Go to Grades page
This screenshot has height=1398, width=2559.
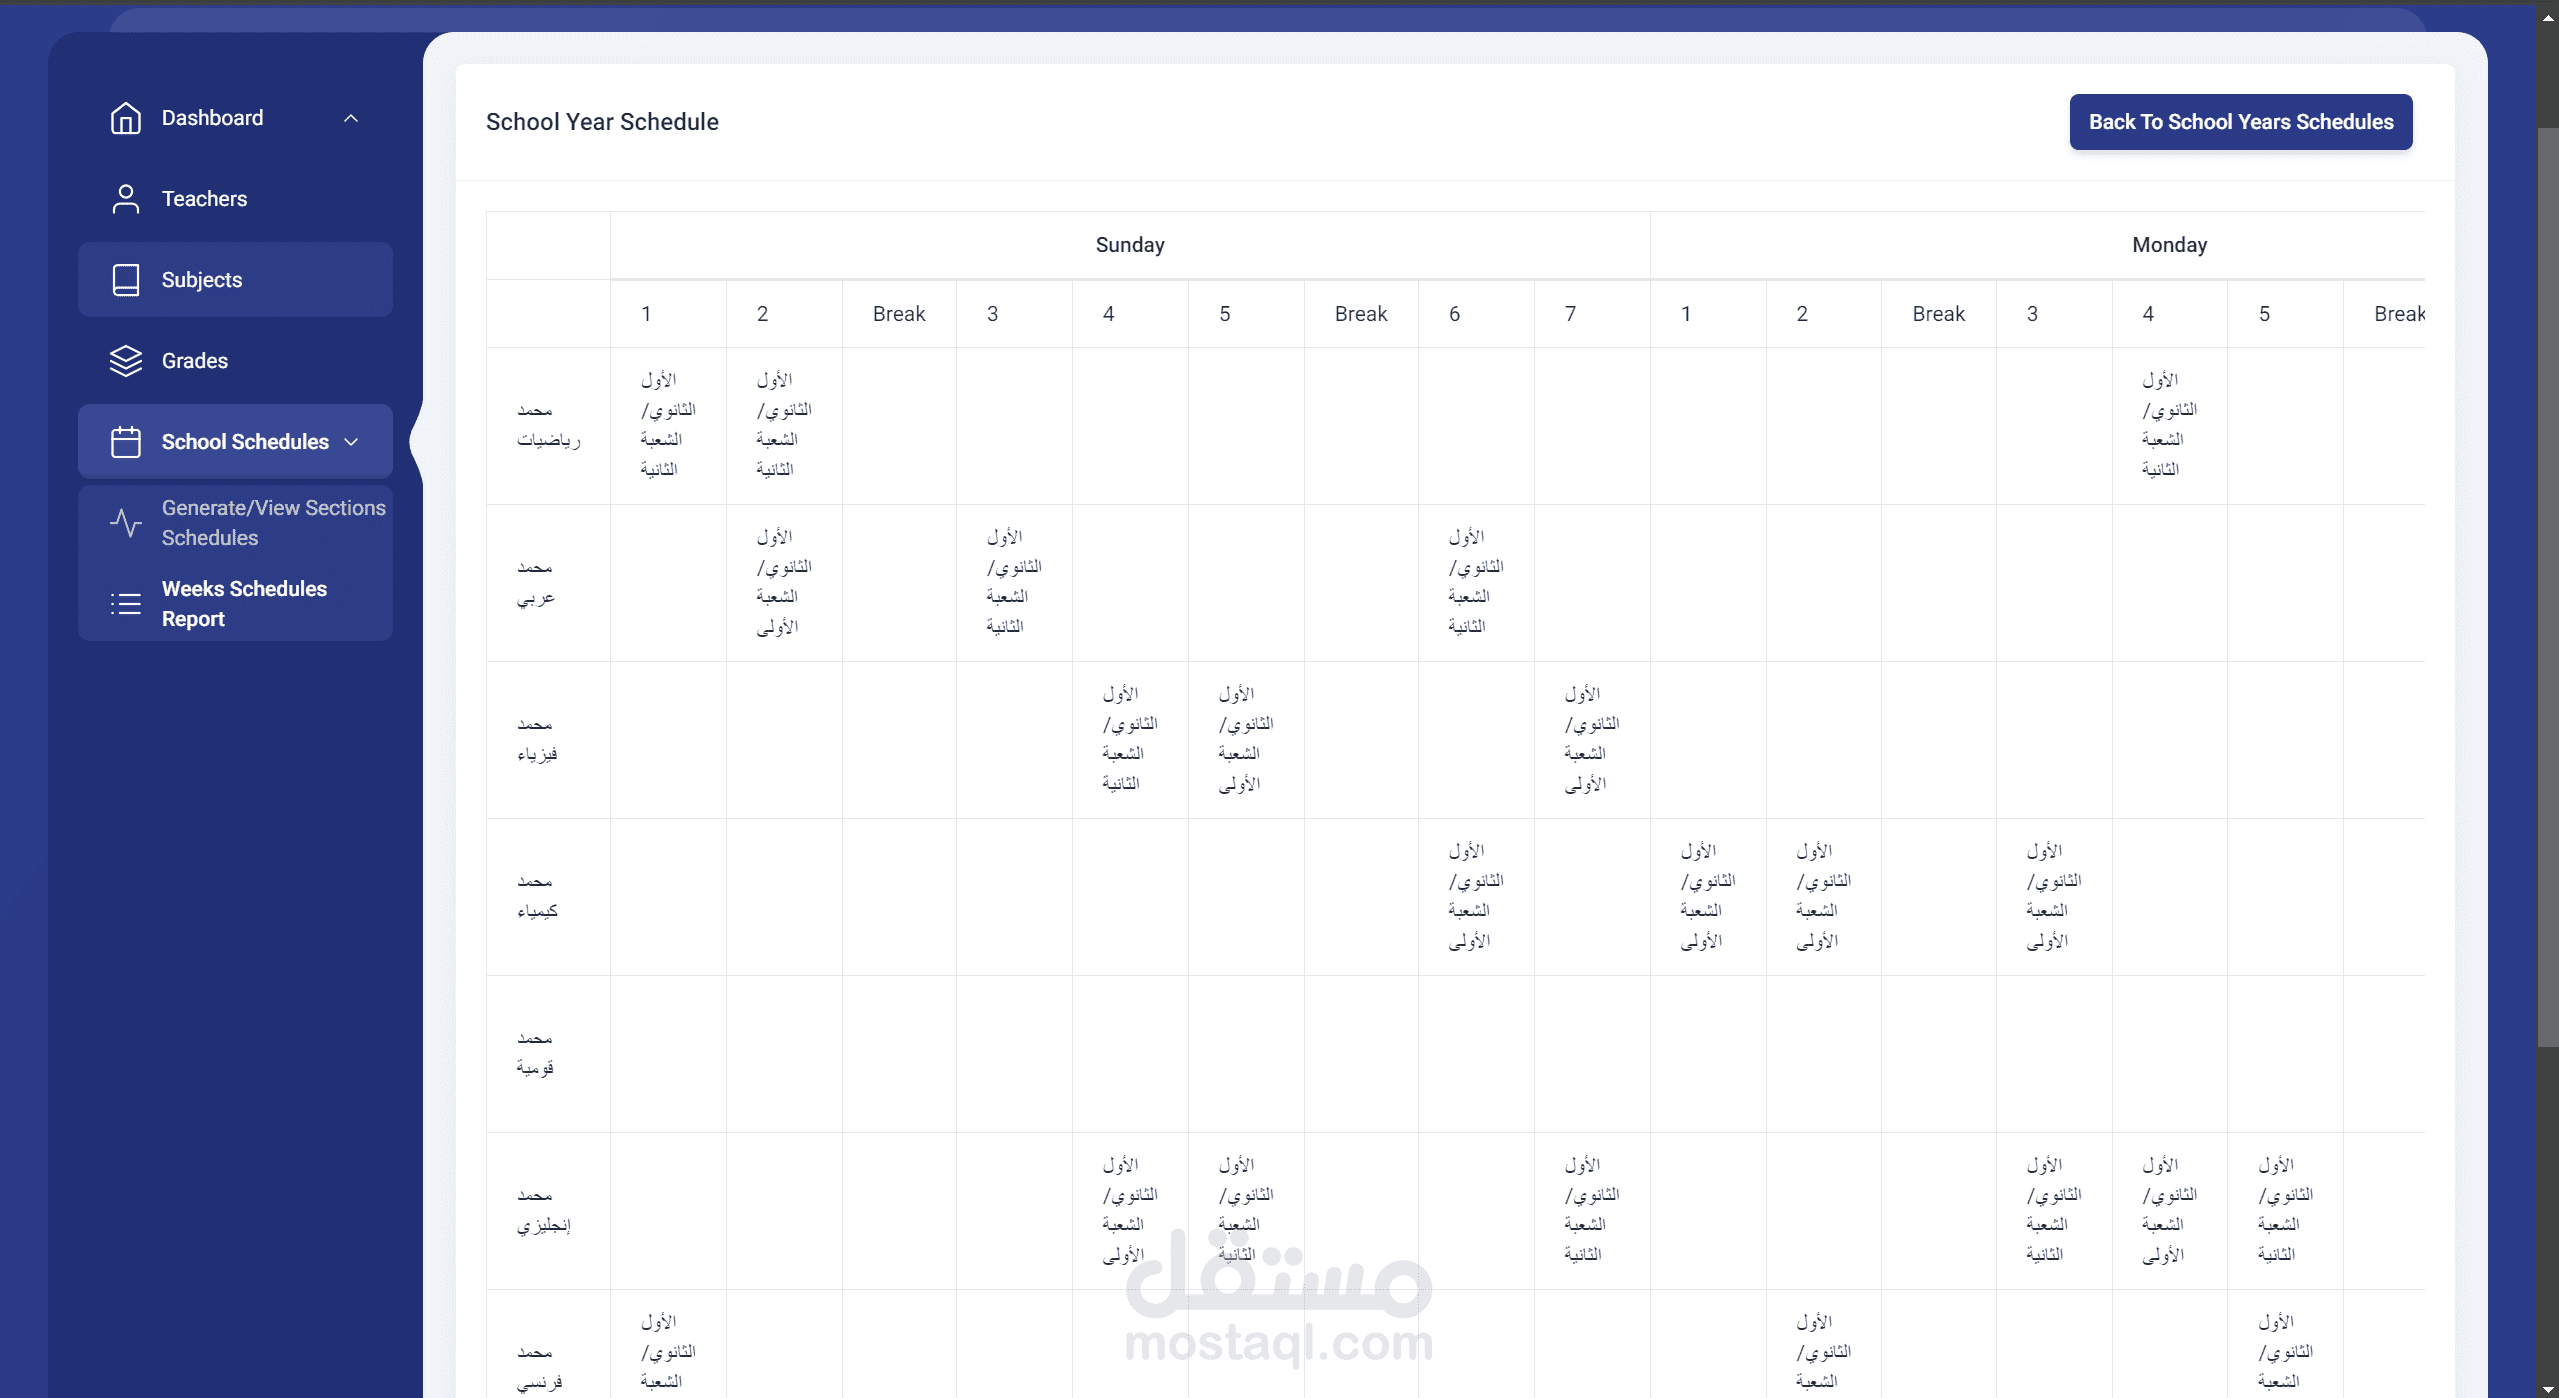tap(195, 361)
